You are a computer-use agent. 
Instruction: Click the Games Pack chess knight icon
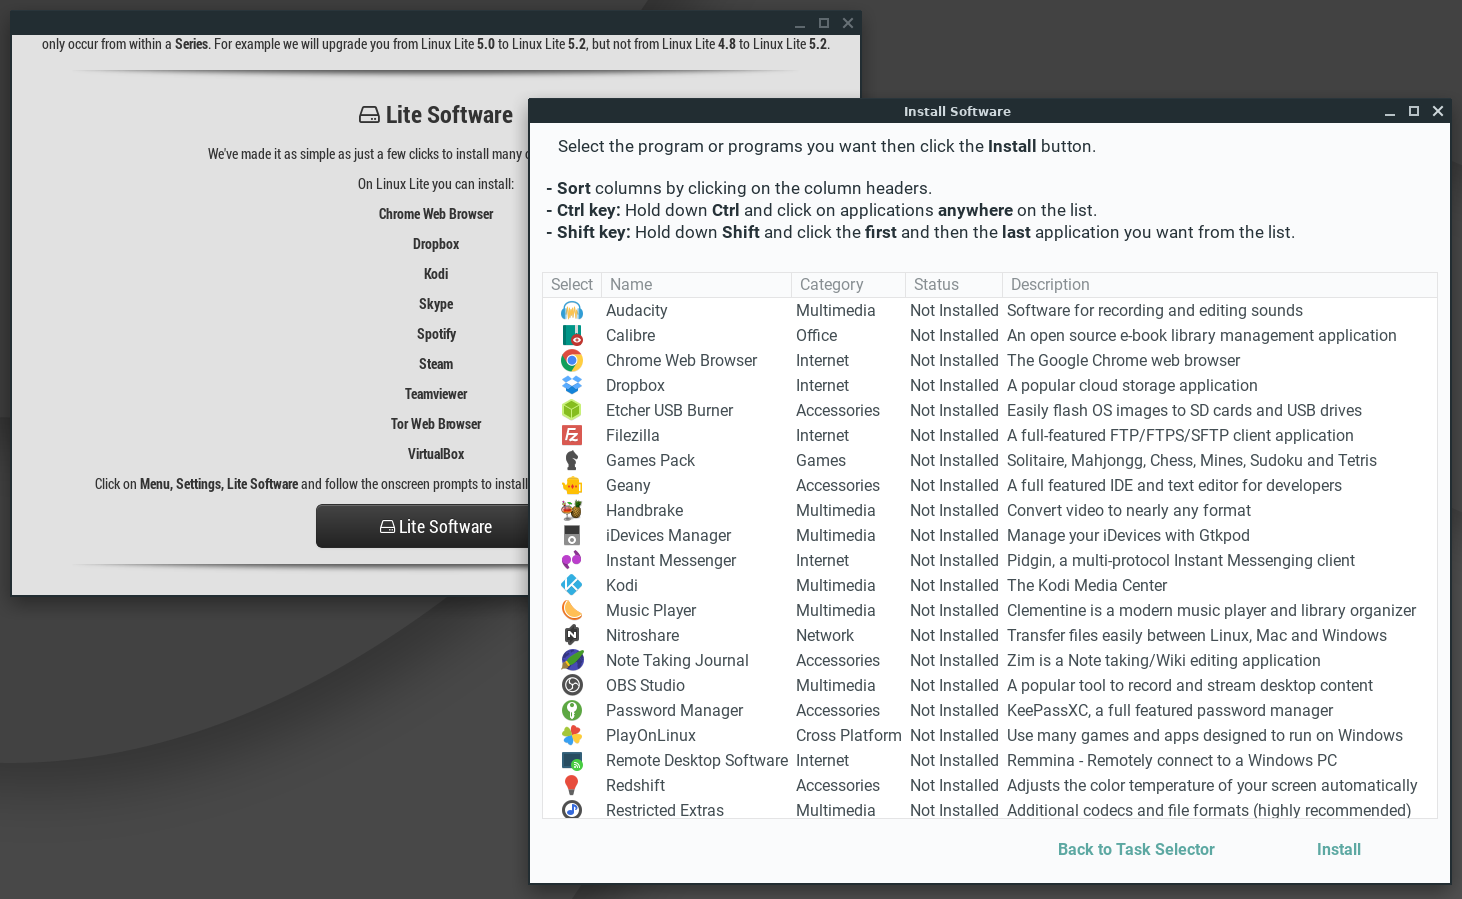coord(572,460)
